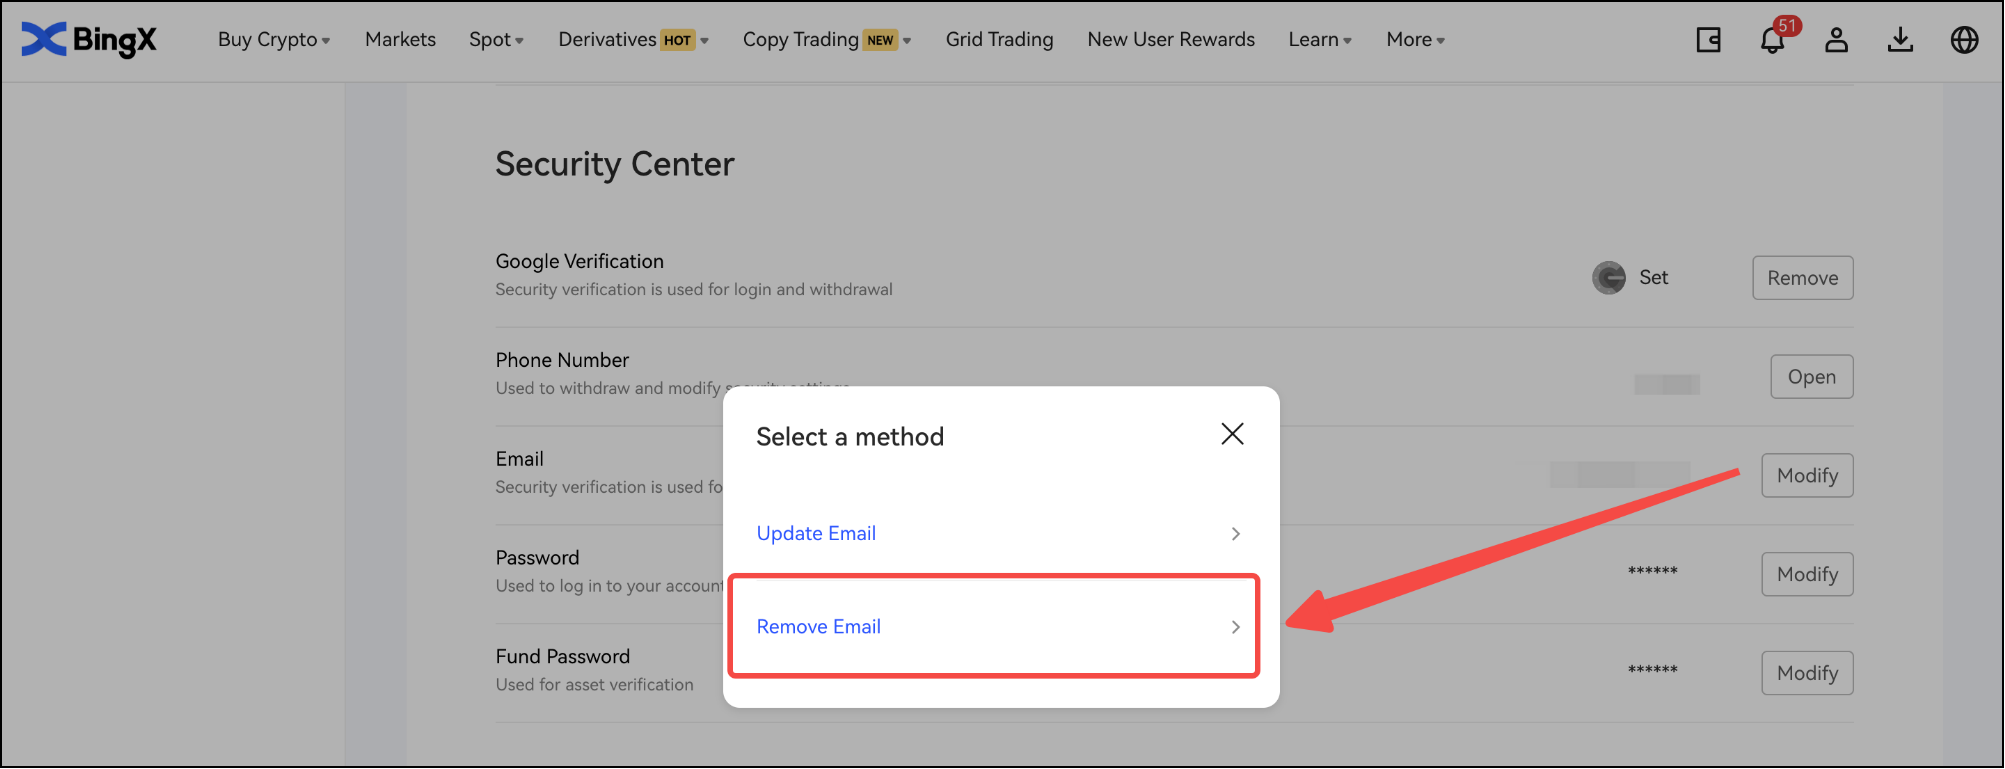Image resolution: width=2005 pixels, height=769 pixels.
Task: Expand the Spot dropdown menu
Action: [x=496, y=40]
